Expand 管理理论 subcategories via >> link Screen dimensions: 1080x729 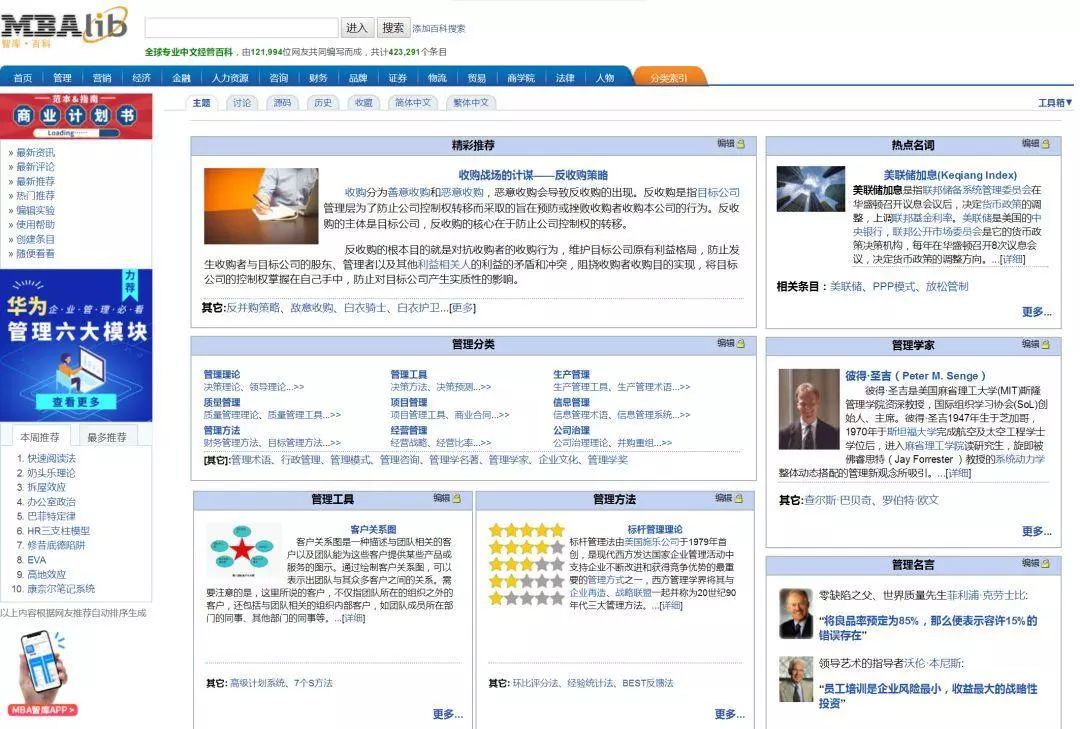298,387
